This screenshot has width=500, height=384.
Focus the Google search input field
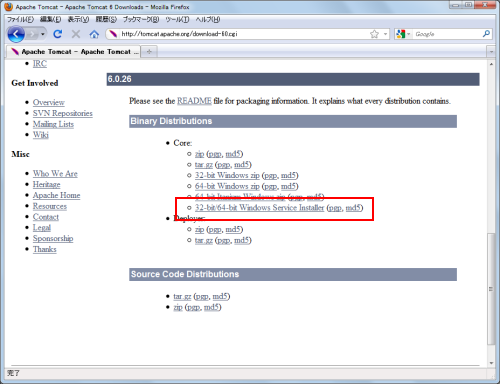tap(448, 34)
